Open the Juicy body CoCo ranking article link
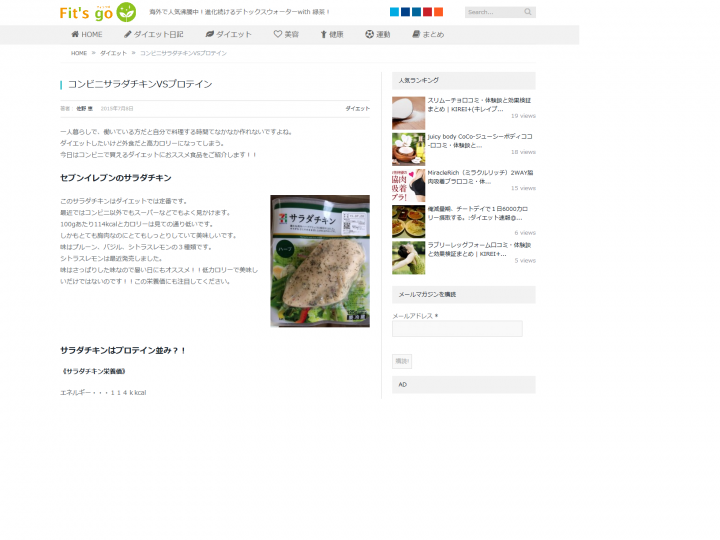Image resolution: width=720 pixels, height=540 pixels. [480, 141]
